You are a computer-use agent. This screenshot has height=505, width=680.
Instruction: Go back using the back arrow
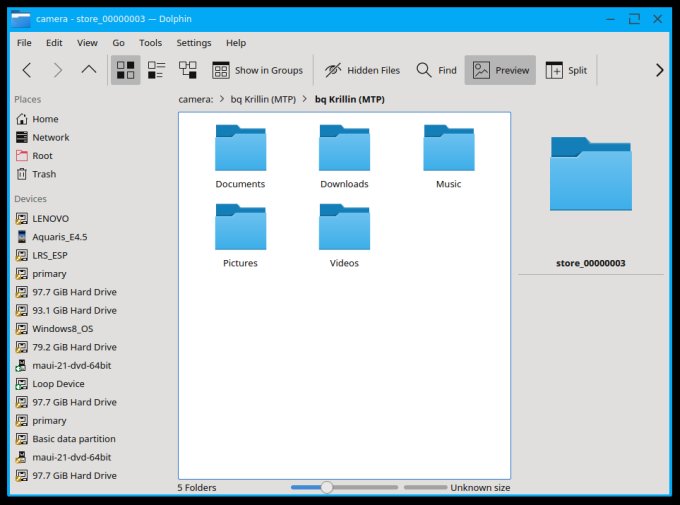(27, 70)
